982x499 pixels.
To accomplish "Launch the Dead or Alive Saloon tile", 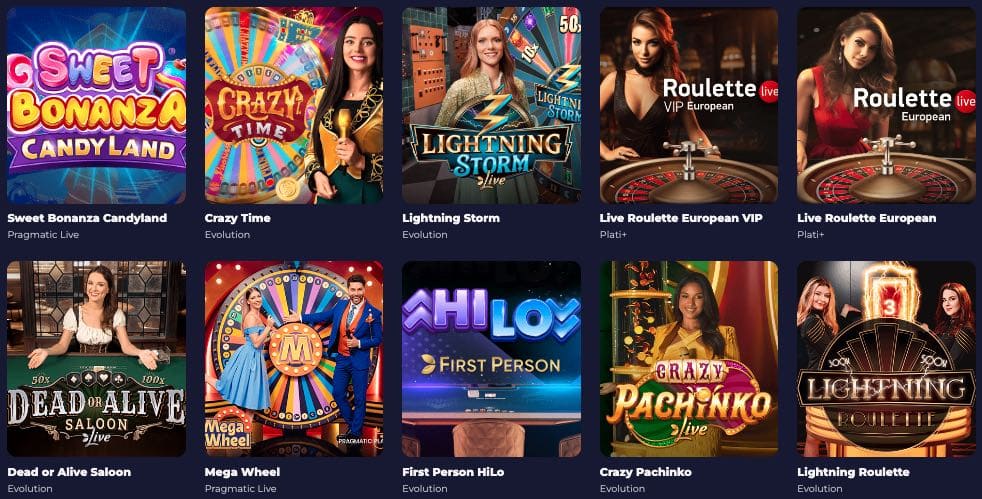I will [x=96, y=359].
